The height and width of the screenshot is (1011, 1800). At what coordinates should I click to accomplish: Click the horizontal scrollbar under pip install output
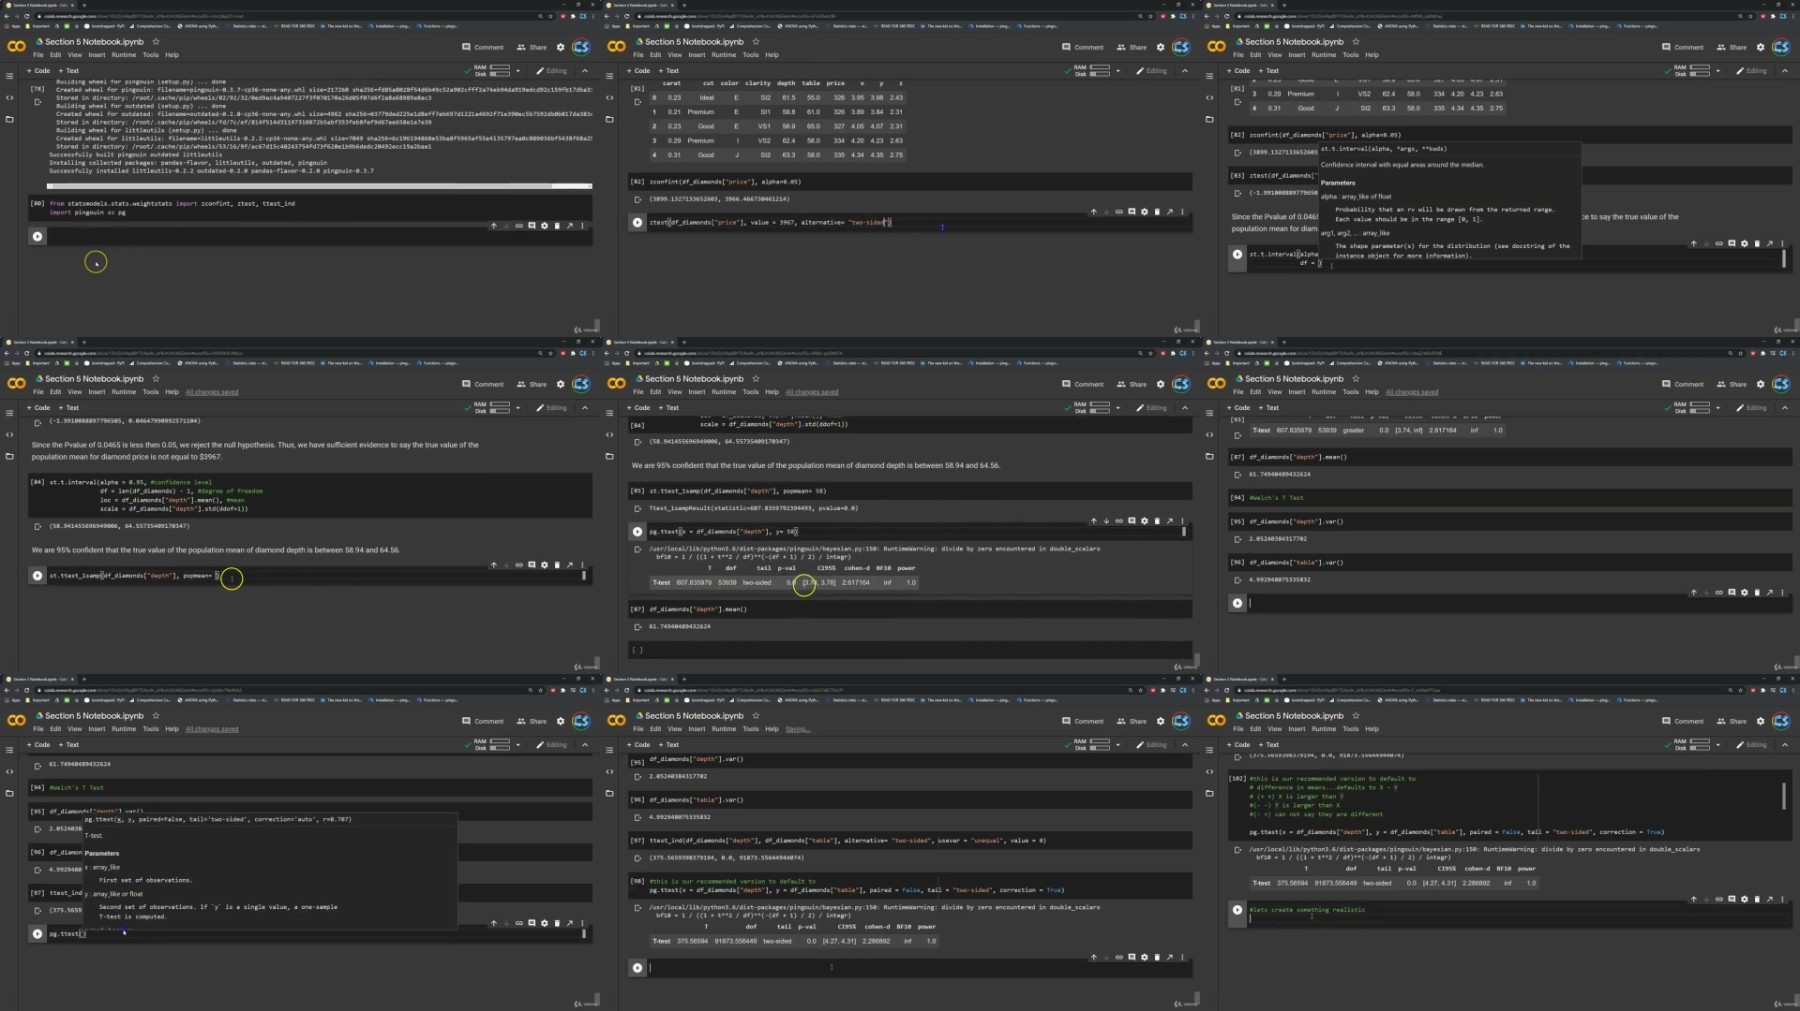(300, 186)
